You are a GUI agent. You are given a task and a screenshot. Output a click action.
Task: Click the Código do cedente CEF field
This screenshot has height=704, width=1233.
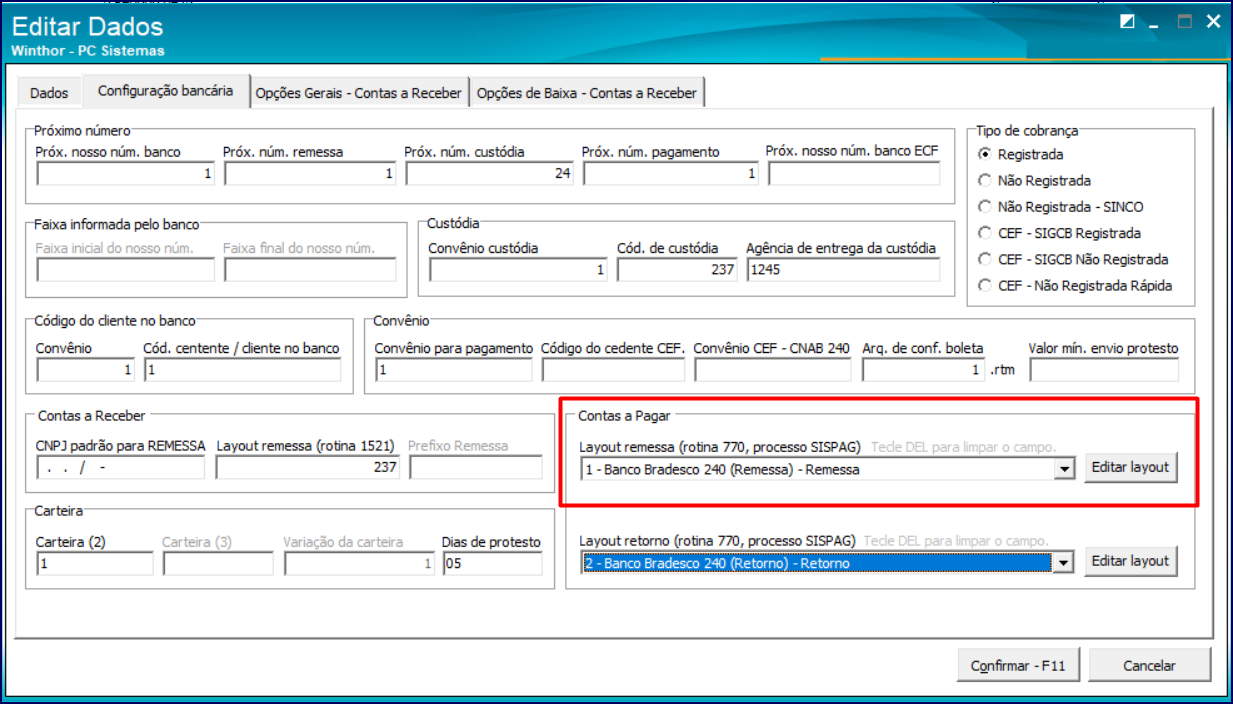(614, 370)
